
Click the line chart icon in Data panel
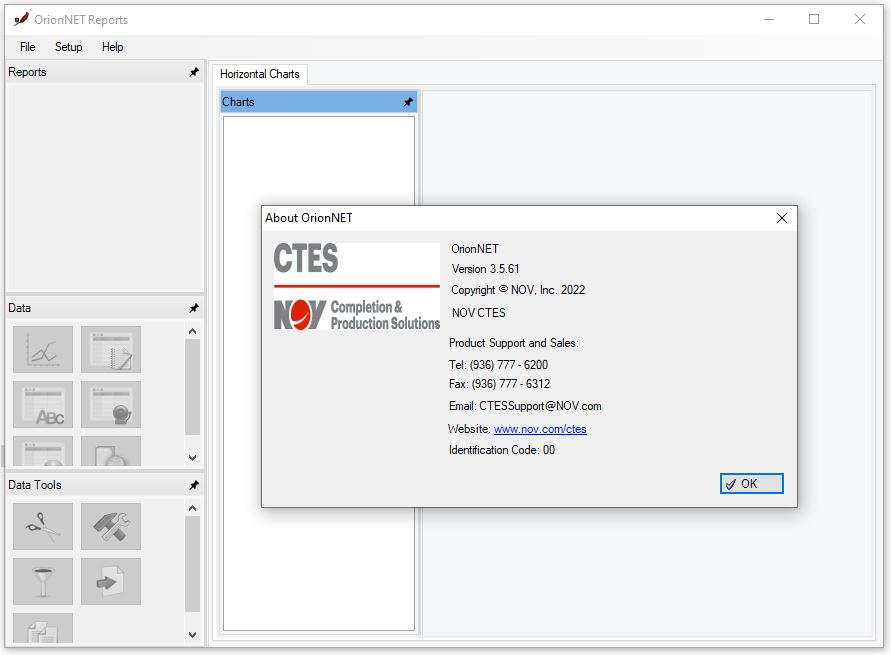(x=43, y=350)
